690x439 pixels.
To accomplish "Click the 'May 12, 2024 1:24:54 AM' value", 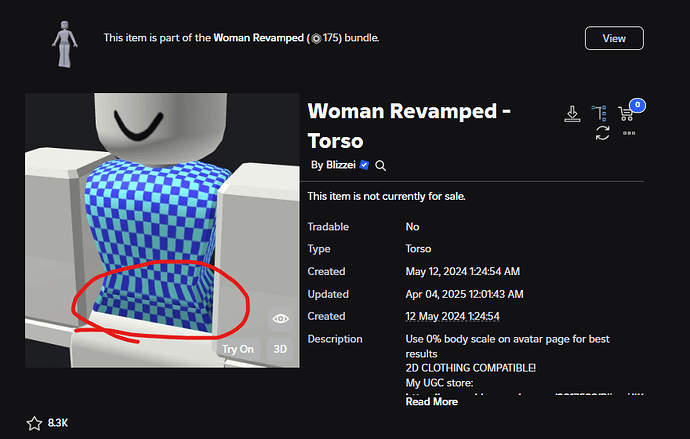I will point(462,271).
